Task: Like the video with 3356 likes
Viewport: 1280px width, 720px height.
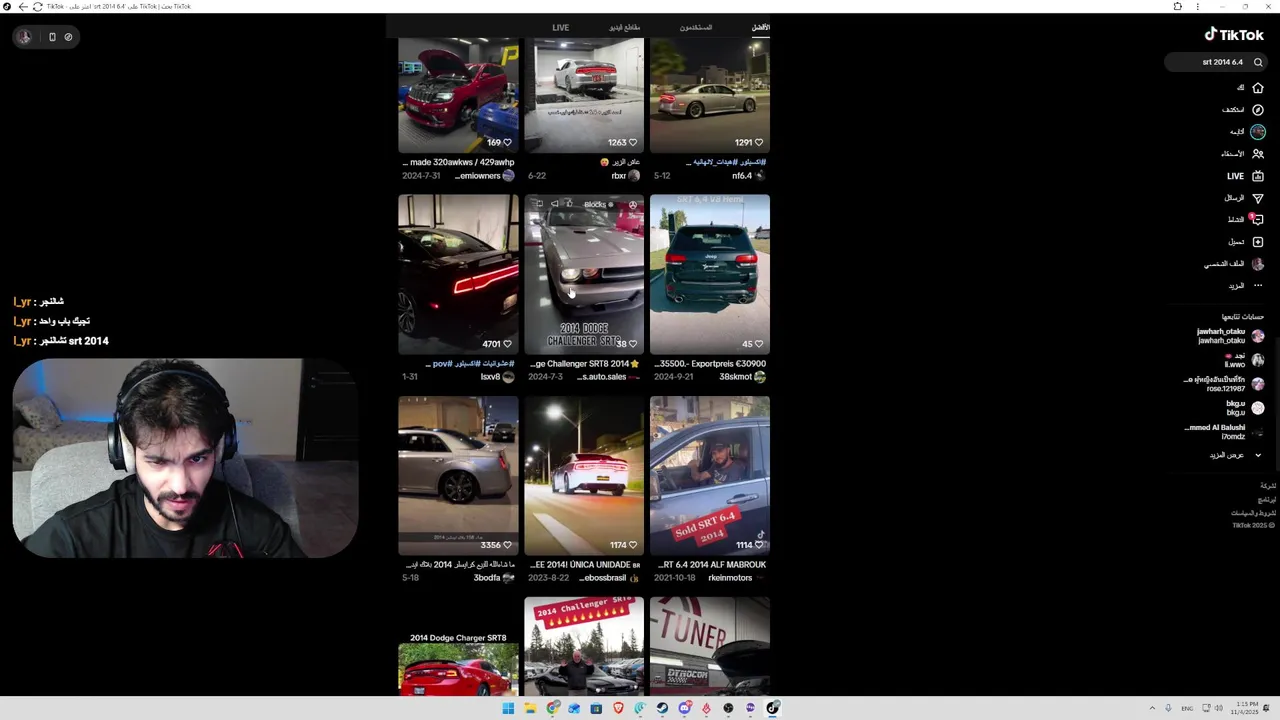Action: tap(507, 545)
